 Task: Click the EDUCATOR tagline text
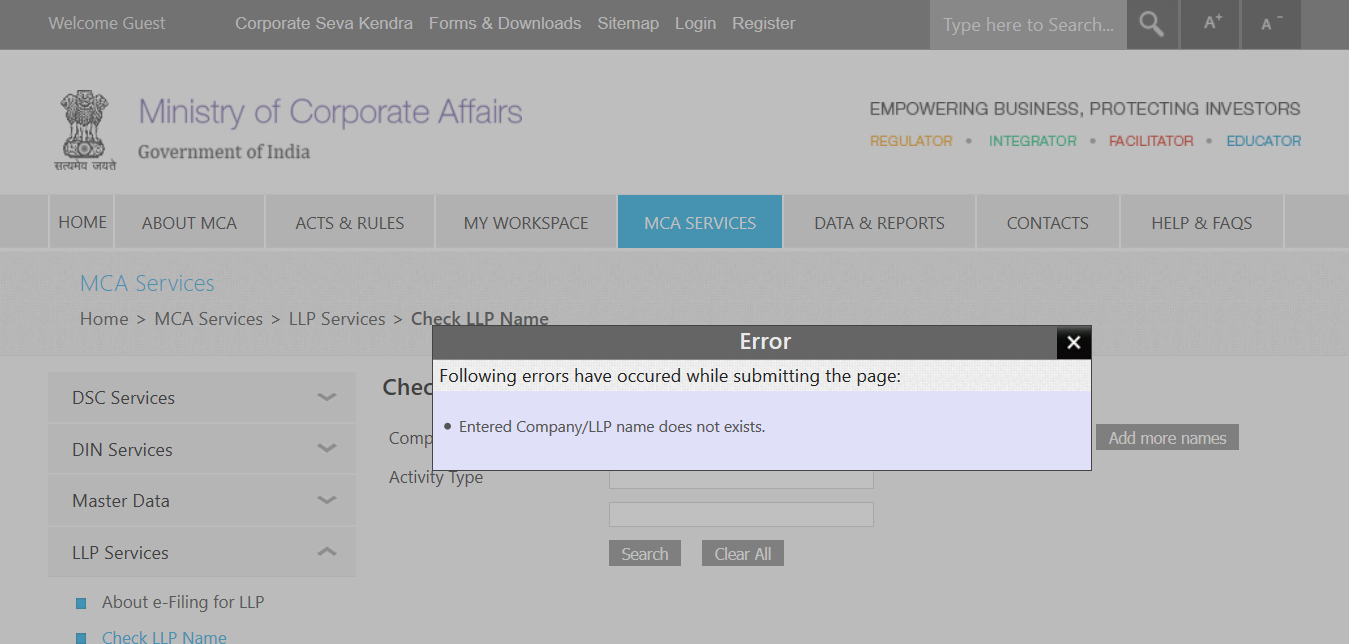click(x=1264, y=141)
